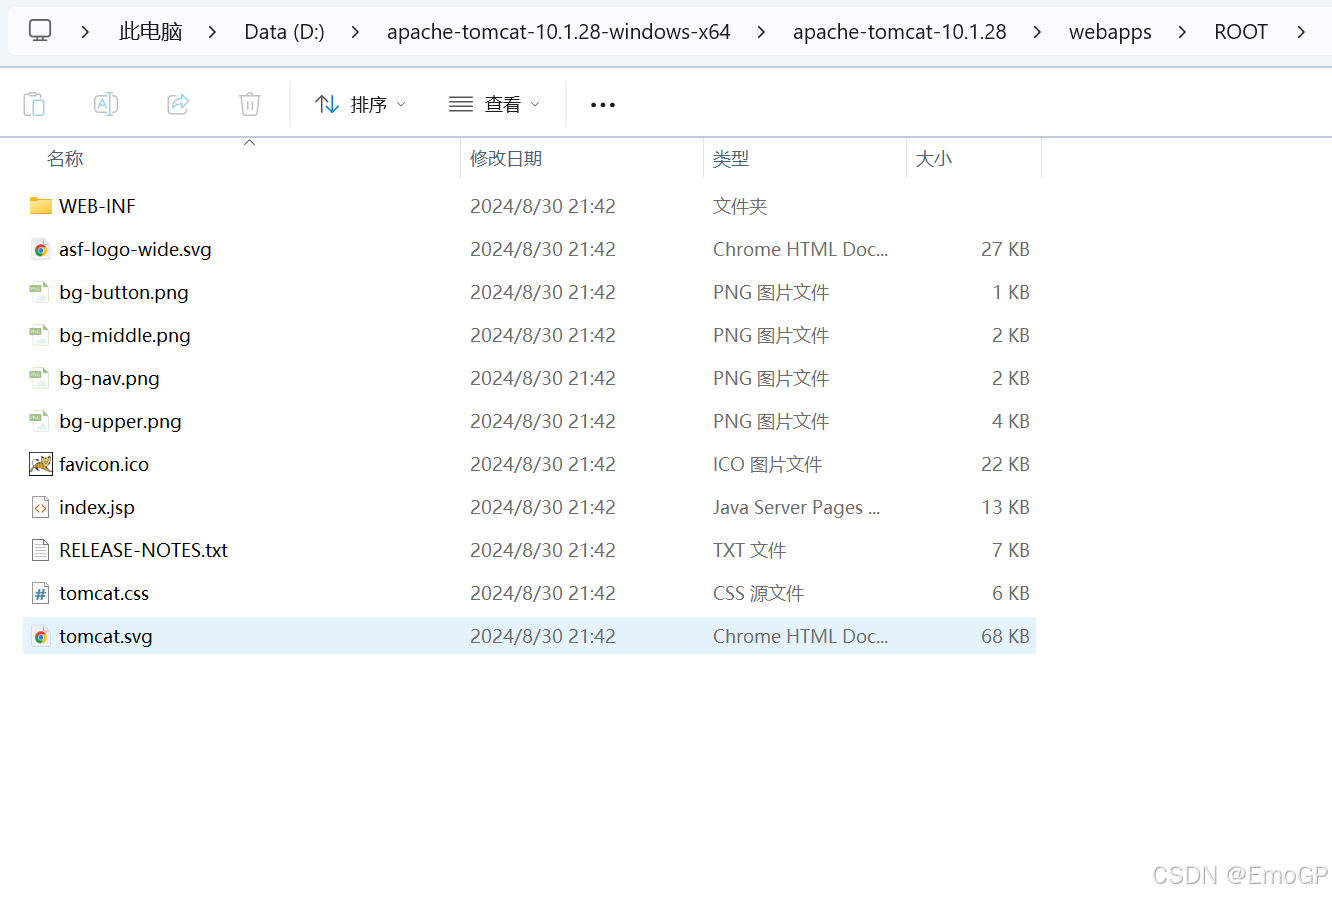Open the 查看 view dropdown

tap(495, 104)
